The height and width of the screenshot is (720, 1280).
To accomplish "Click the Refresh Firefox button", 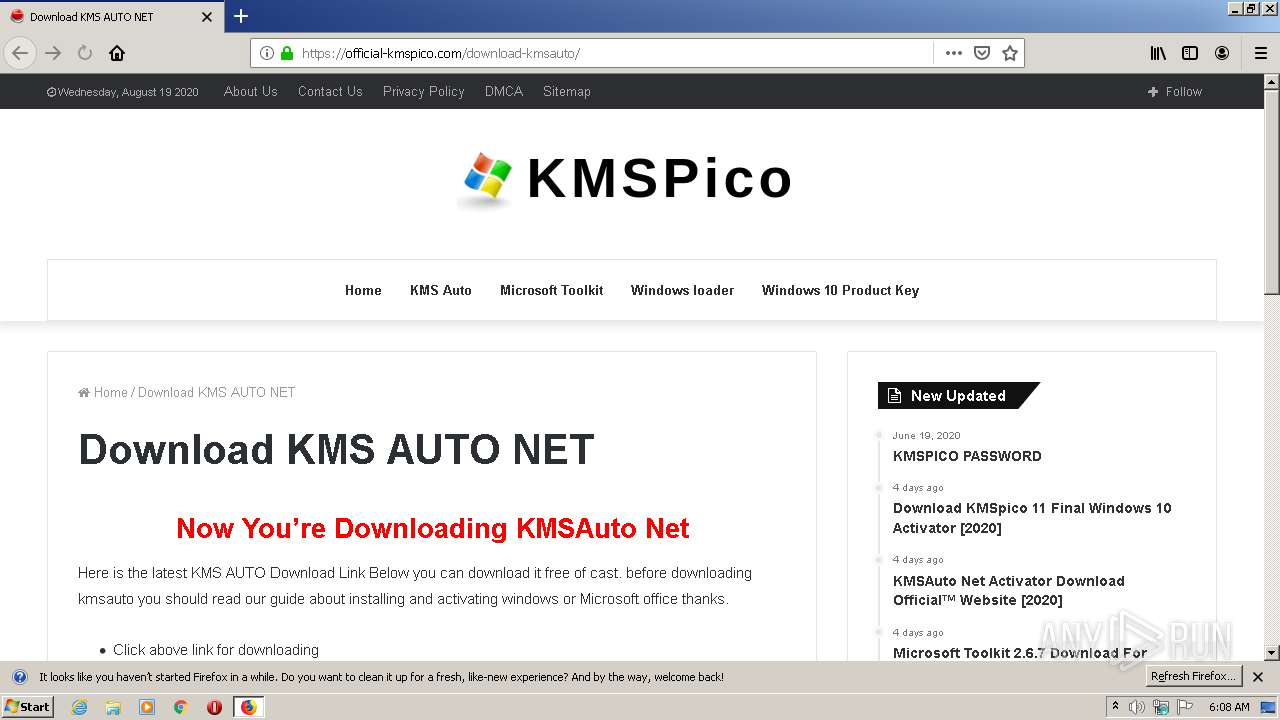I will pos(1193,676).
